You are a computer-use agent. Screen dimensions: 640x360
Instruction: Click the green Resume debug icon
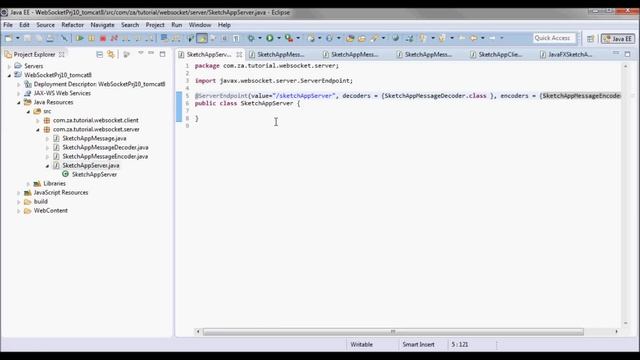coord(80,38)
